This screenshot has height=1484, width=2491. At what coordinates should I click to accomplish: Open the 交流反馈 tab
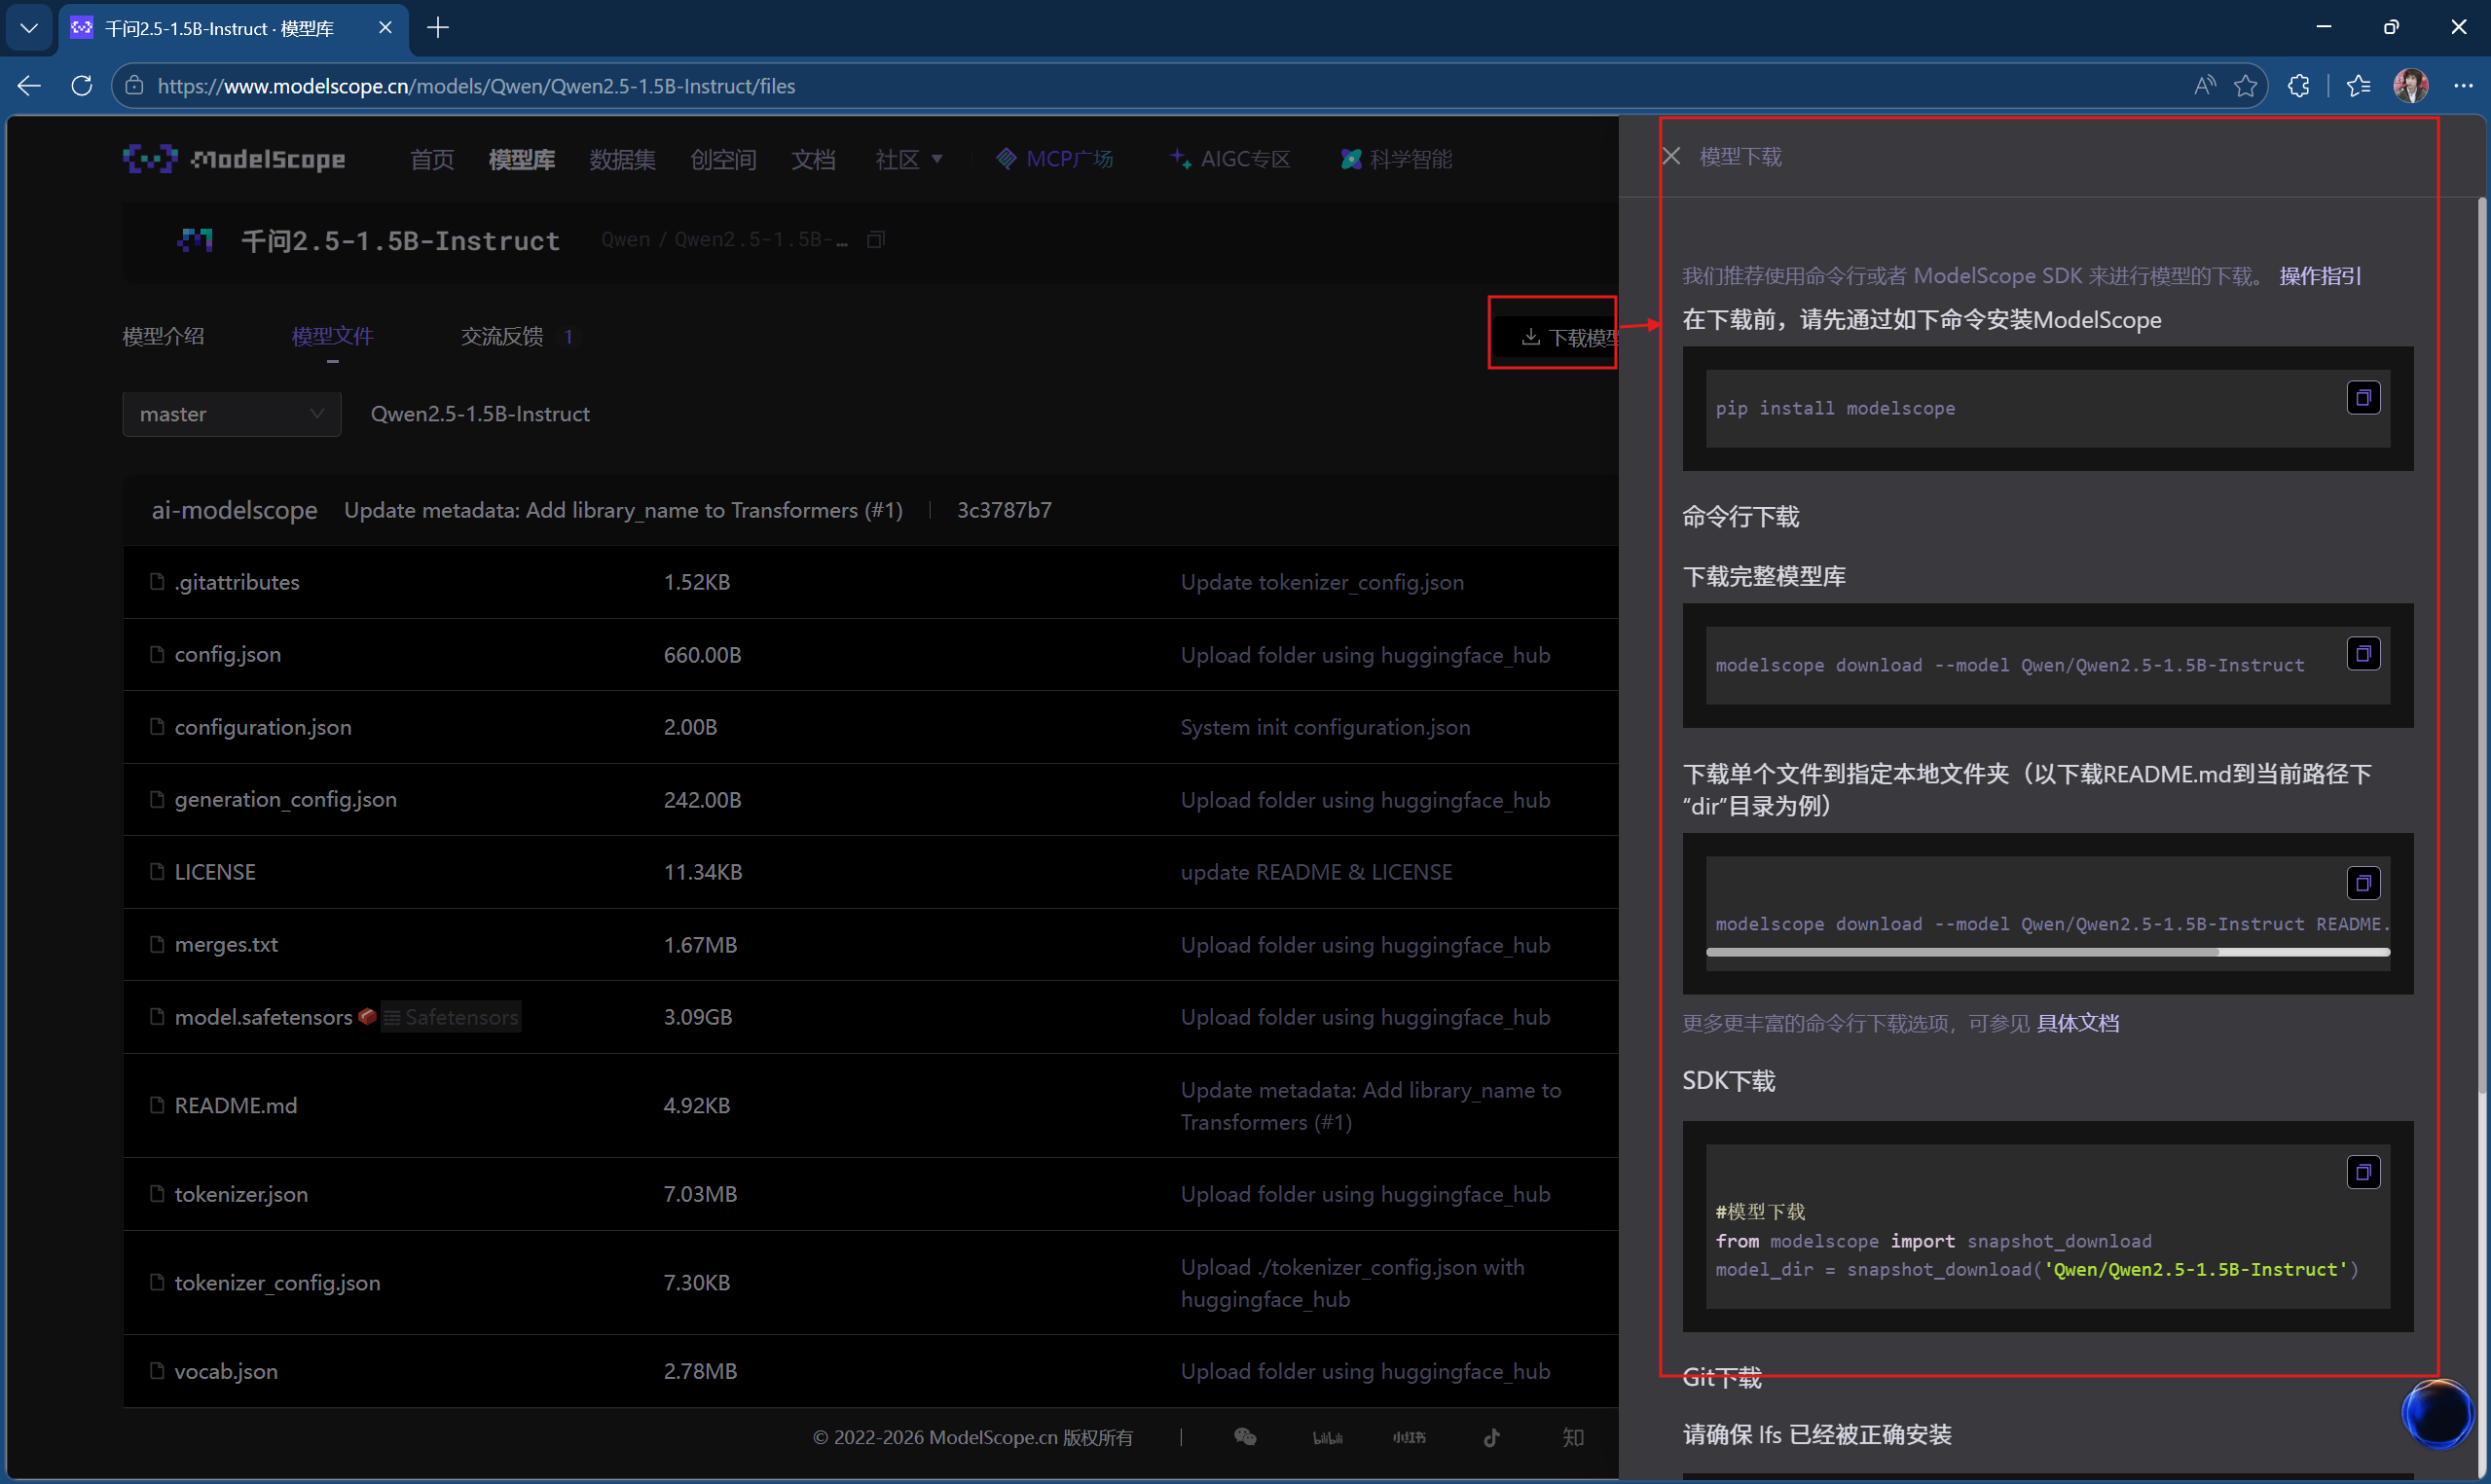pyautogui.click(x=502, y=336)
